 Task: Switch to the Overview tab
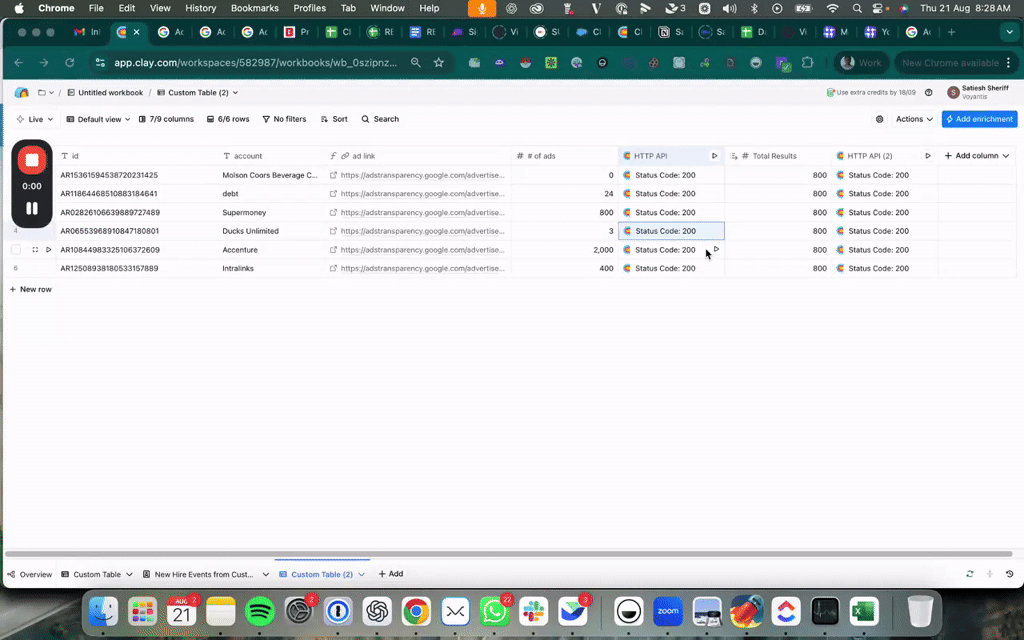[x=30, y=574]
